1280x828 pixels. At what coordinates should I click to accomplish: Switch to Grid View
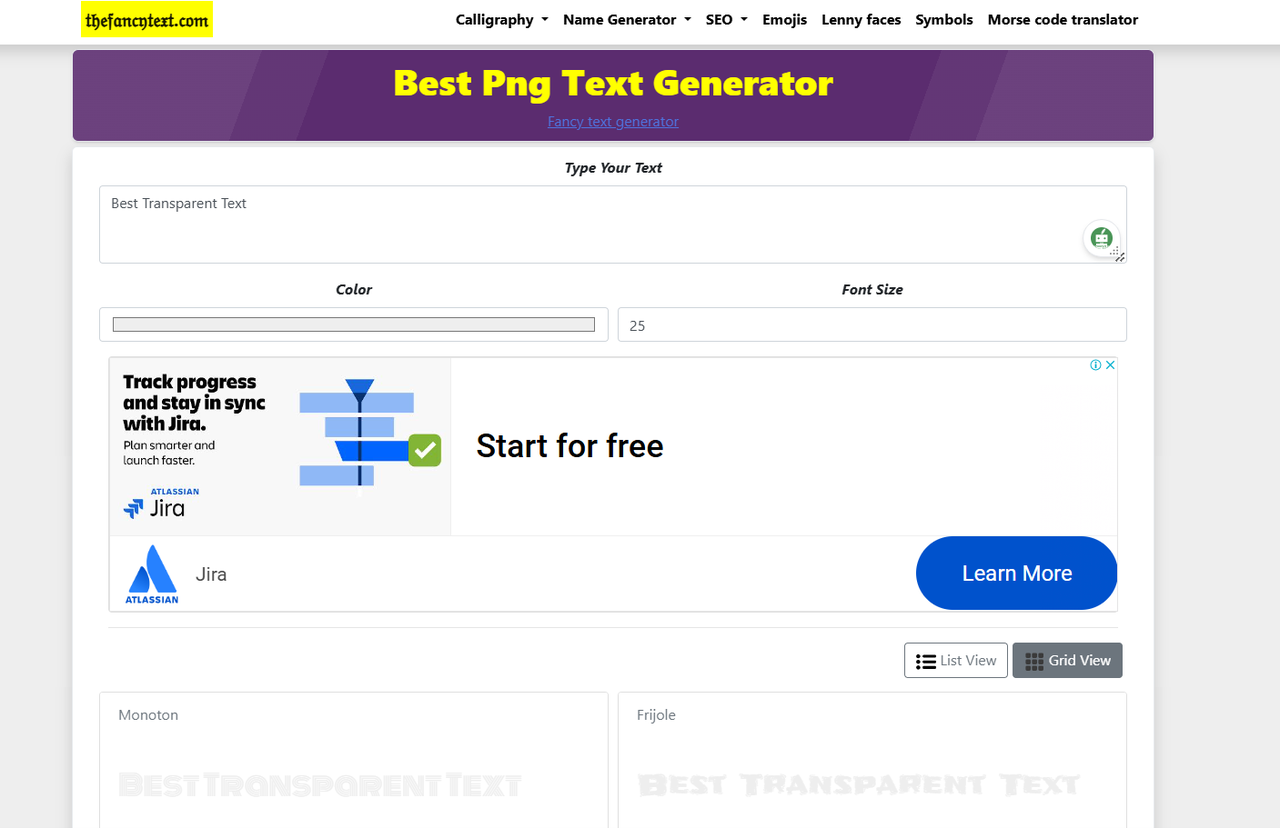click(x=1067, y=660)
